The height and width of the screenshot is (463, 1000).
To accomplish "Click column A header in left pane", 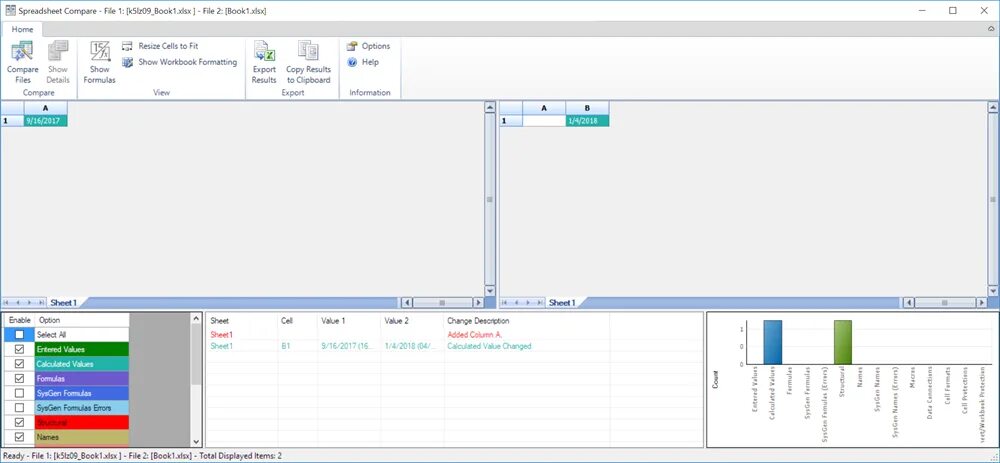I will click(45, 108).
